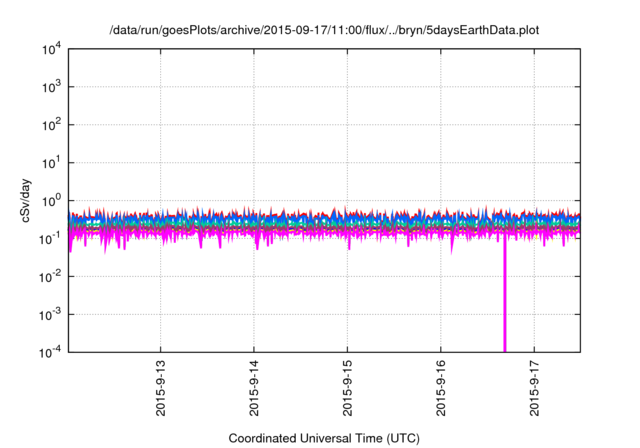The width and height of the screenshot is (640, 448).
Task: Click the 10^-4 y-axis tick label
Action: [50, 352]
